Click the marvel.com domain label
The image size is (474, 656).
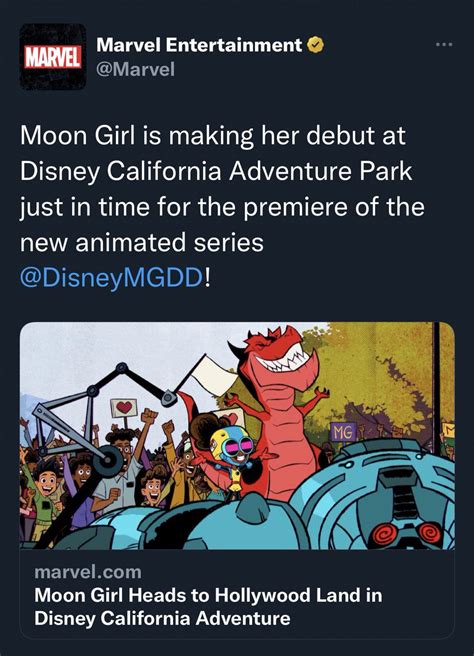coord(88,572)
